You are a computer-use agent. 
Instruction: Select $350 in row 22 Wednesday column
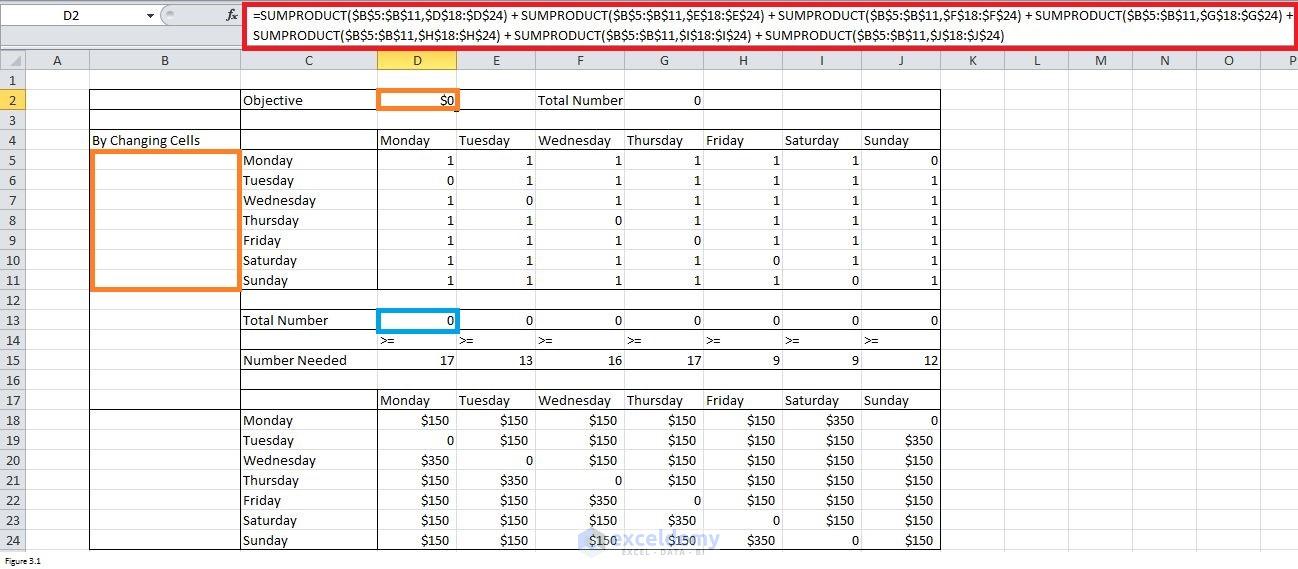tap(580, 500)
